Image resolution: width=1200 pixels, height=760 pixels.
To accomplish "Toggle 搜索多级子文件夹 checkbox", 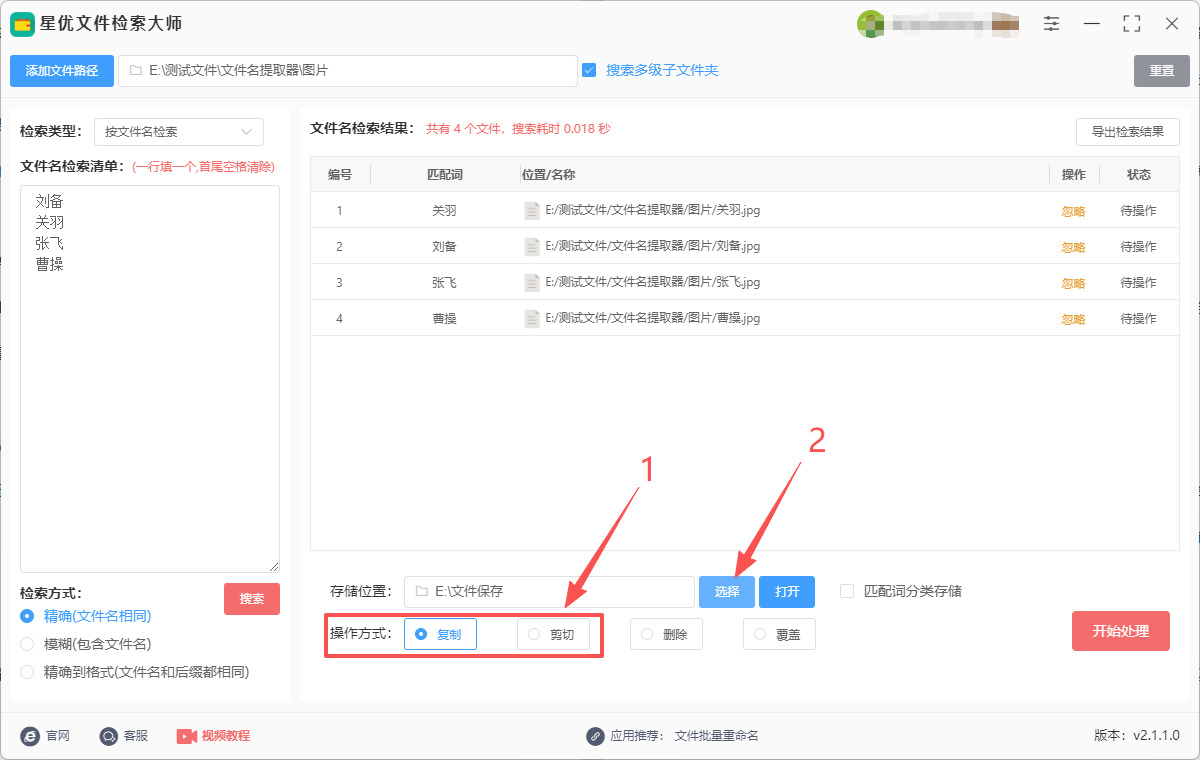I will point(589,70).
